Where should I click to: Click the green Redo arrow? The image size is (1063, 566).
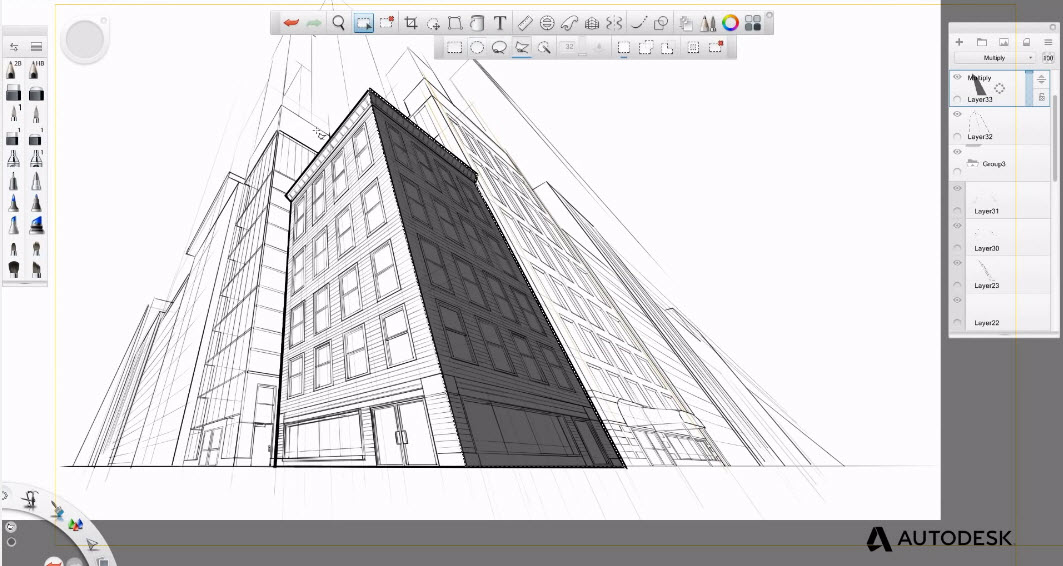[x=313, y=23]
